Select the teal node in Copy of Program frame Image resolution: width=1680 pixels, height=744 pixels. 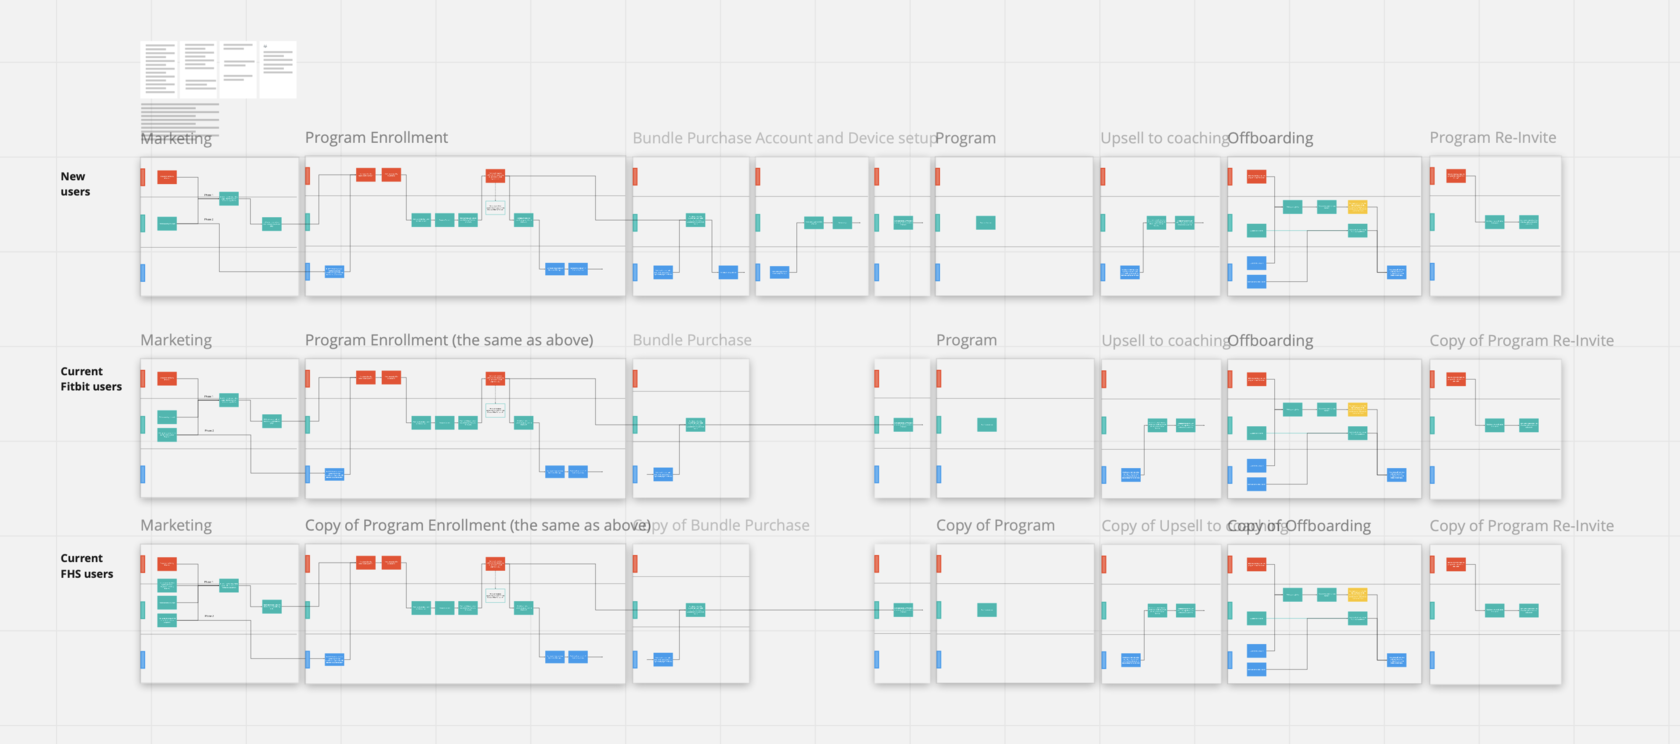(986, 610)
